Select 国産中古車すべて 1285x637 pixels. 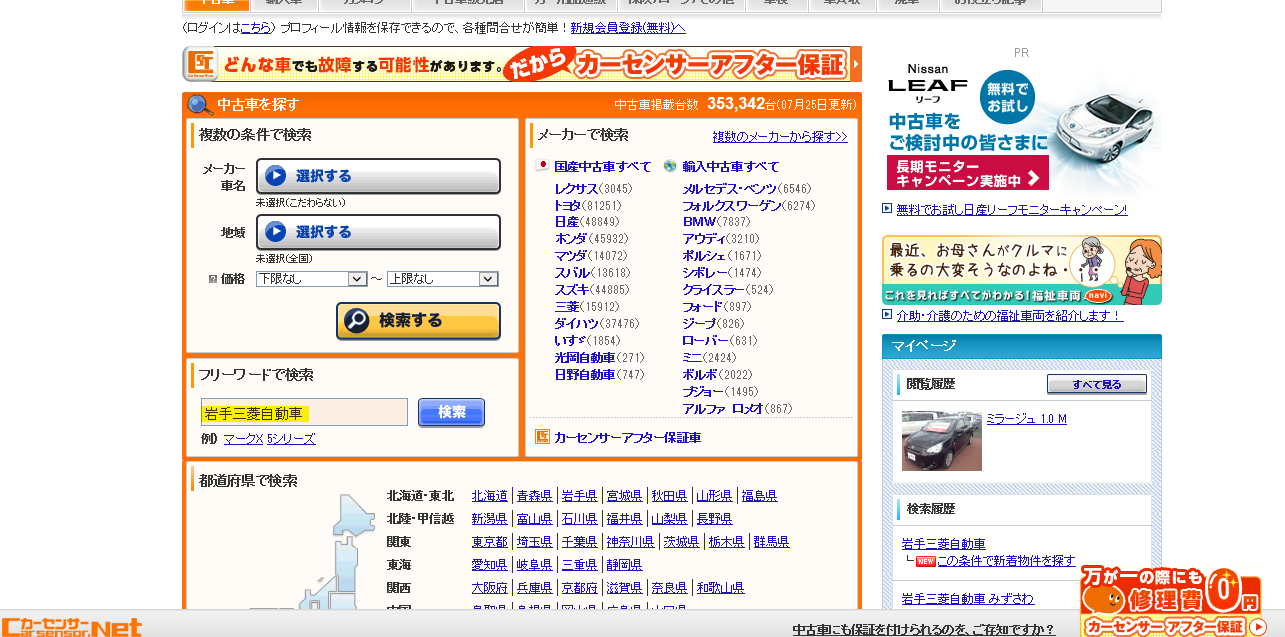[603, 166]
